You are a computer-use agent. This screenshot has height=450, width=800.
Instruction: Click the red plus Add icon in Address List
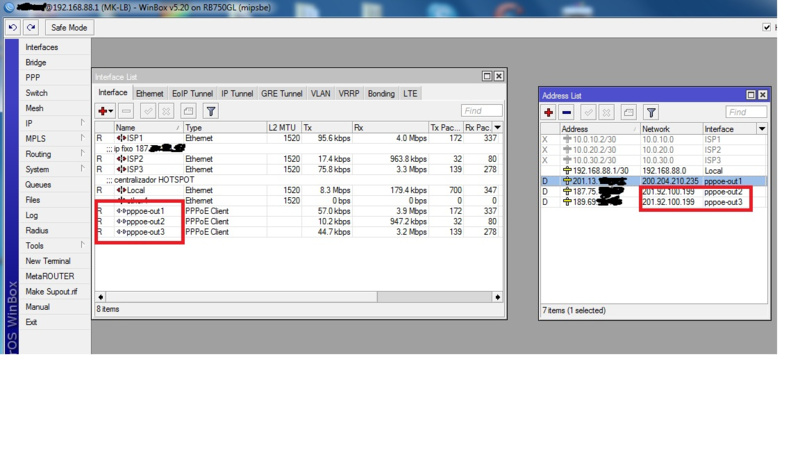548,112
